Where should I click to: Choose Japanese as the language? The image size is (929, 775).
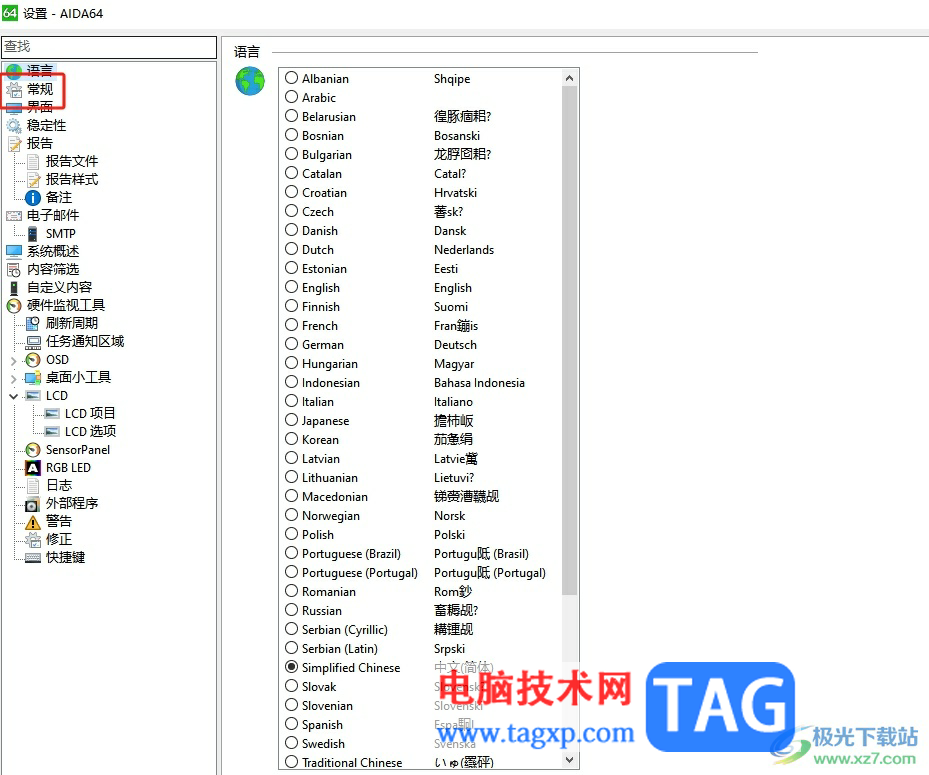[x=291, y=420]
